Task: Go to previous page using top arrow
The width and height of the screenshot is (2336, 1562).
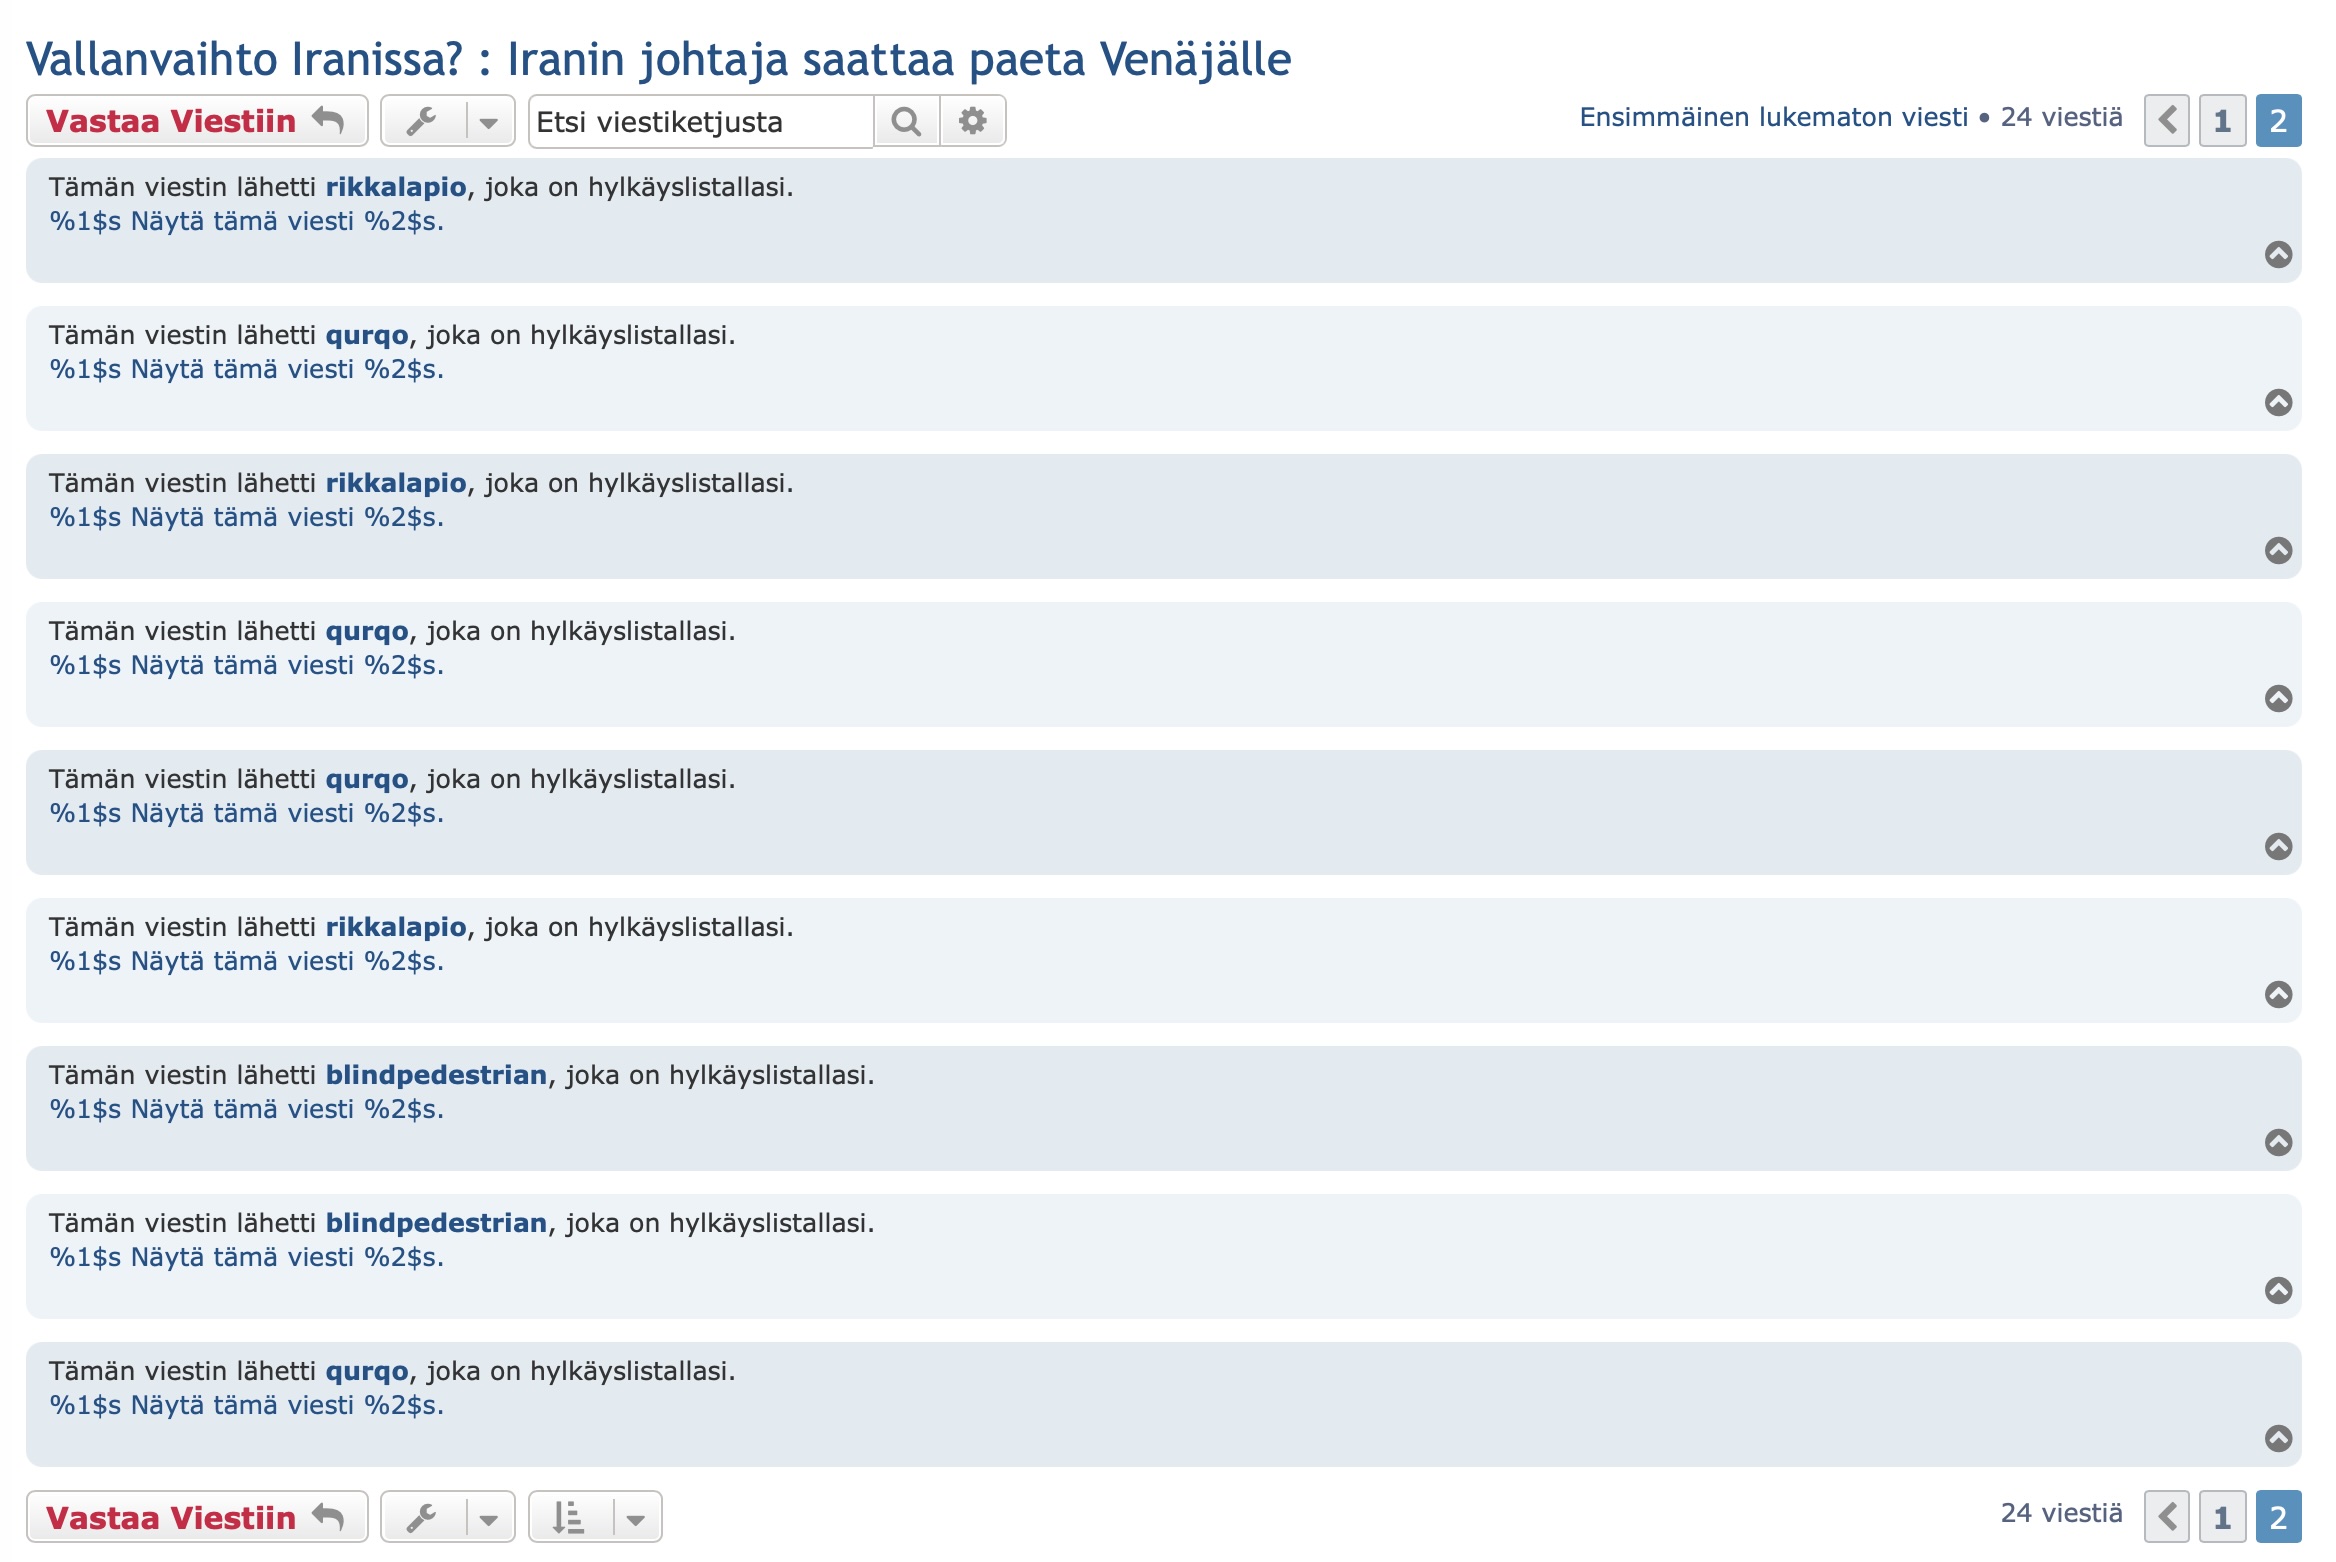Action: tap(2167, 121)
